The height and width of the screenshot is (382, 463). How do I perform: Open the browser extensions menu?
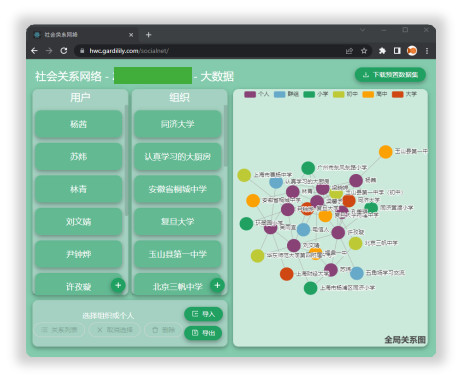(382, 51)
